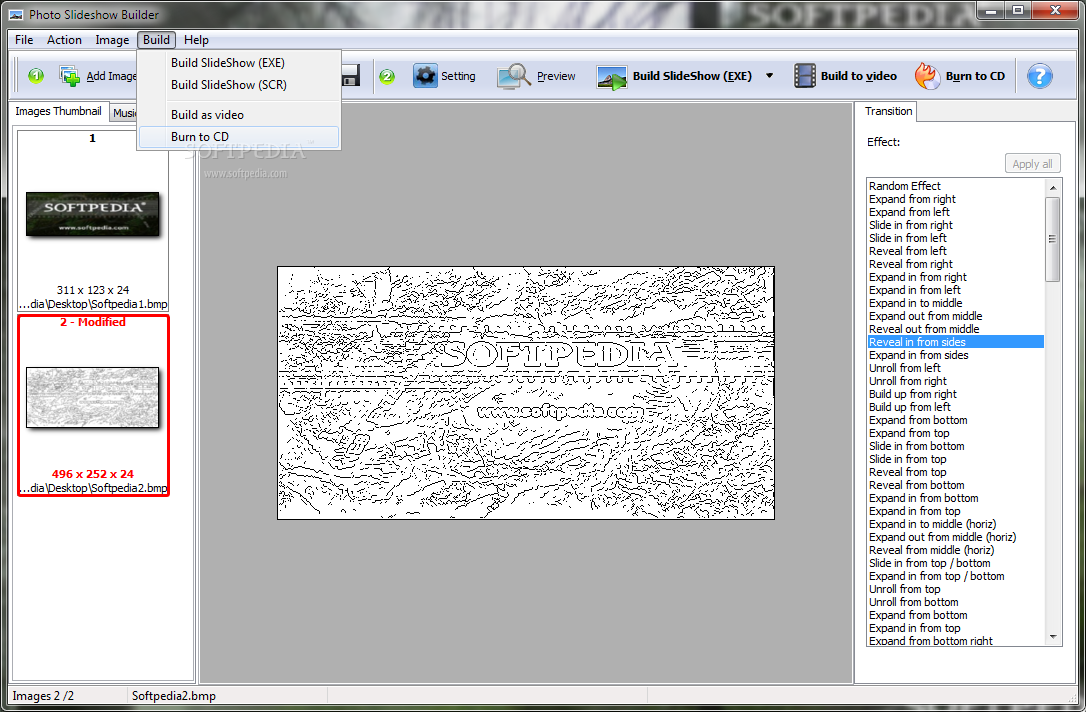Click the Burn to CD toolbar label
Screen dimensions: 1086x712
(x=975, y=75)
